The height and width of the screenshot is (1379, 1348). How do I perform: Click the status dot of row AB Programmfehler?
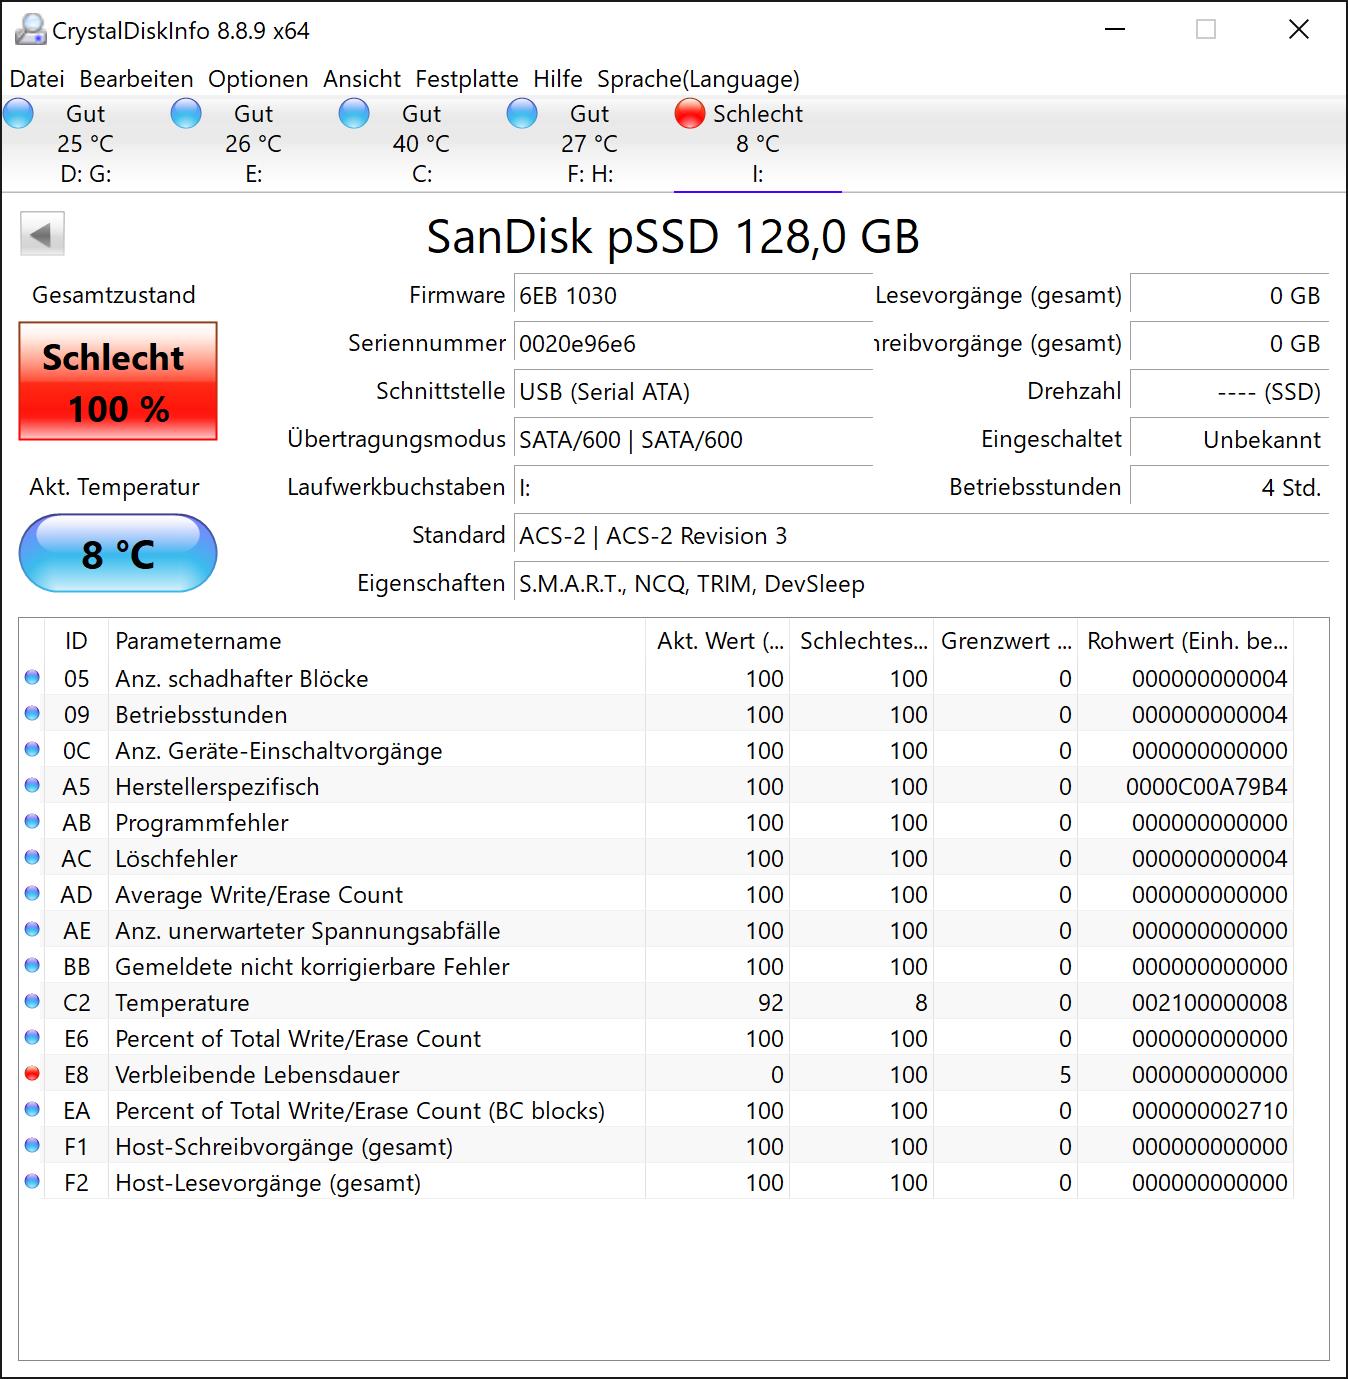click(32, 822)
